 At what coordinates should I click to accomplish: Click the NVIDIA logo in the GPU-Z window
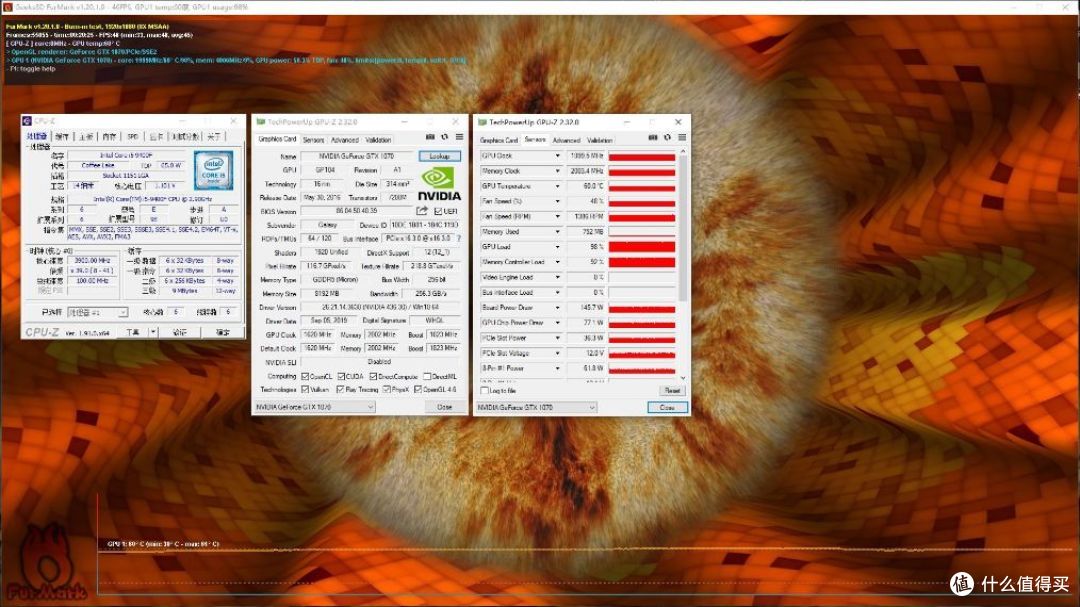point(439,184)
